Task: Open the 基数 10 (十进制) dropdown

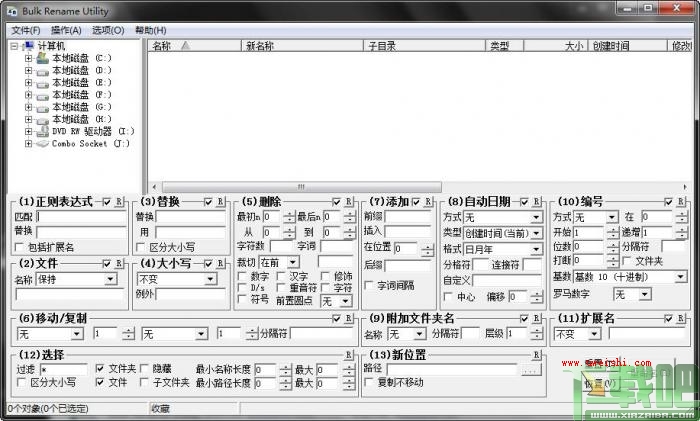Action: pos(680,277)
